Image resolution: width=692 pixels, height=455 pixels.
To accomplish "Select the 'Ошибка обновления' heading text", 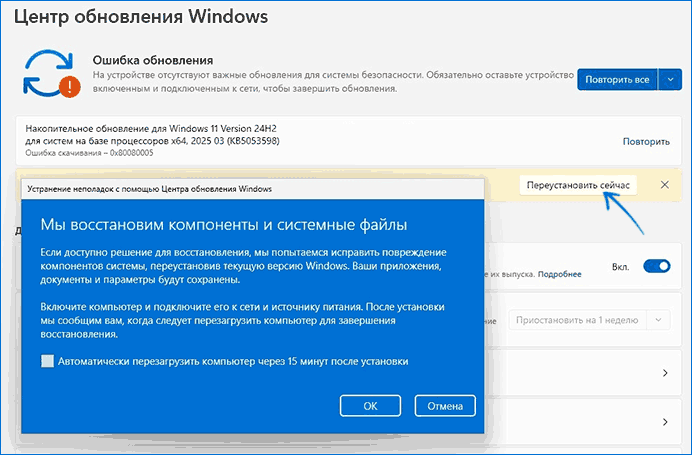I will 153,60.
